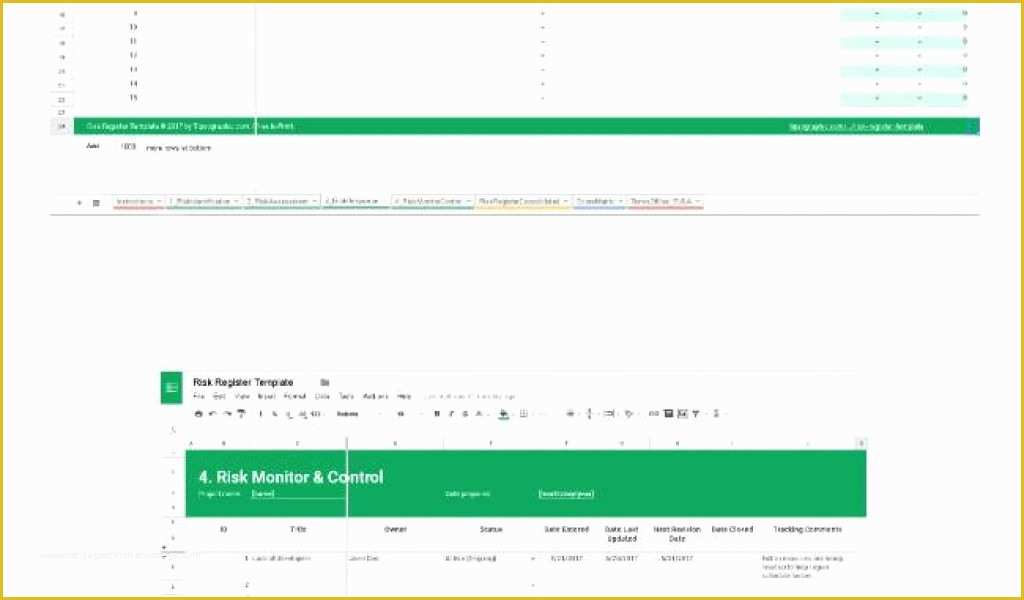Open the Status dropdown for row 2

533,586
